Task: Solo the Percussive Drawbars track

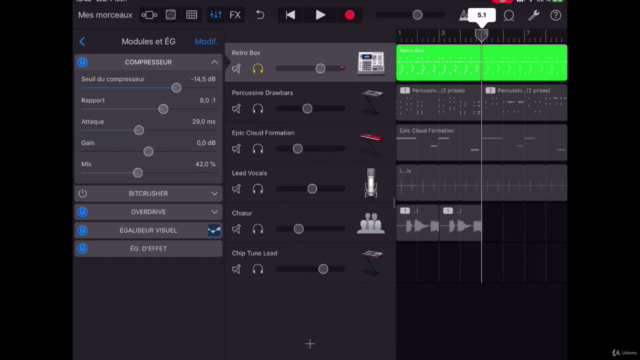Action: point(258,109)
